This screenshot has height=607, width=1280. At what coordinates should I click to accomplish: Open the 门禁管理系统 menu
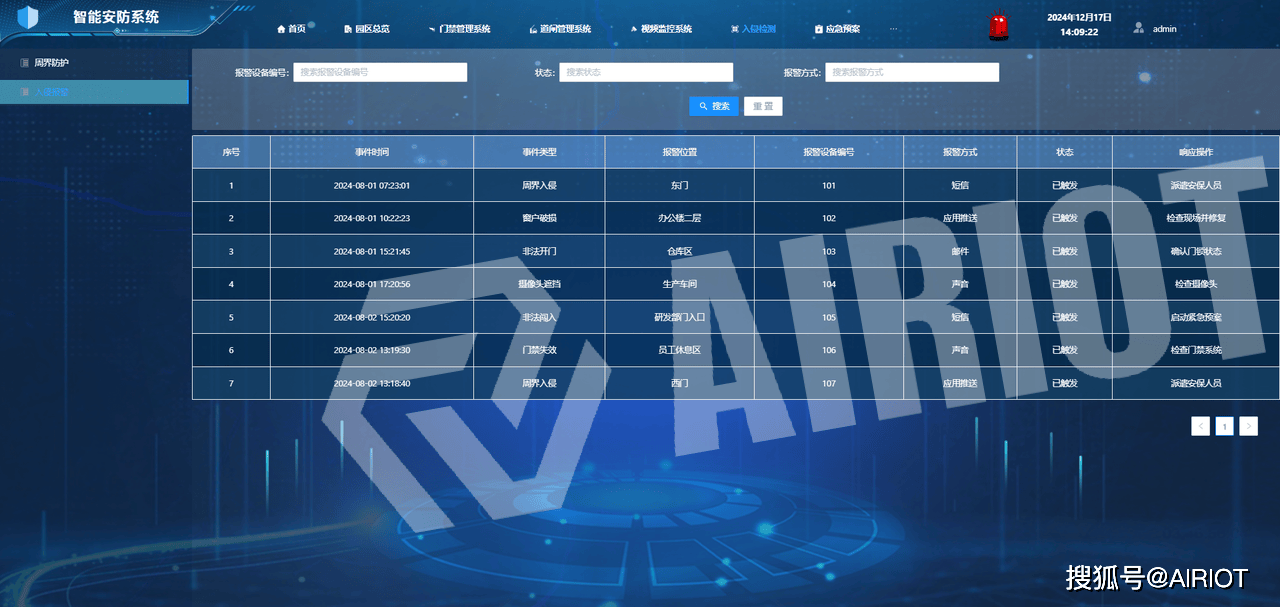click(459, 29)
